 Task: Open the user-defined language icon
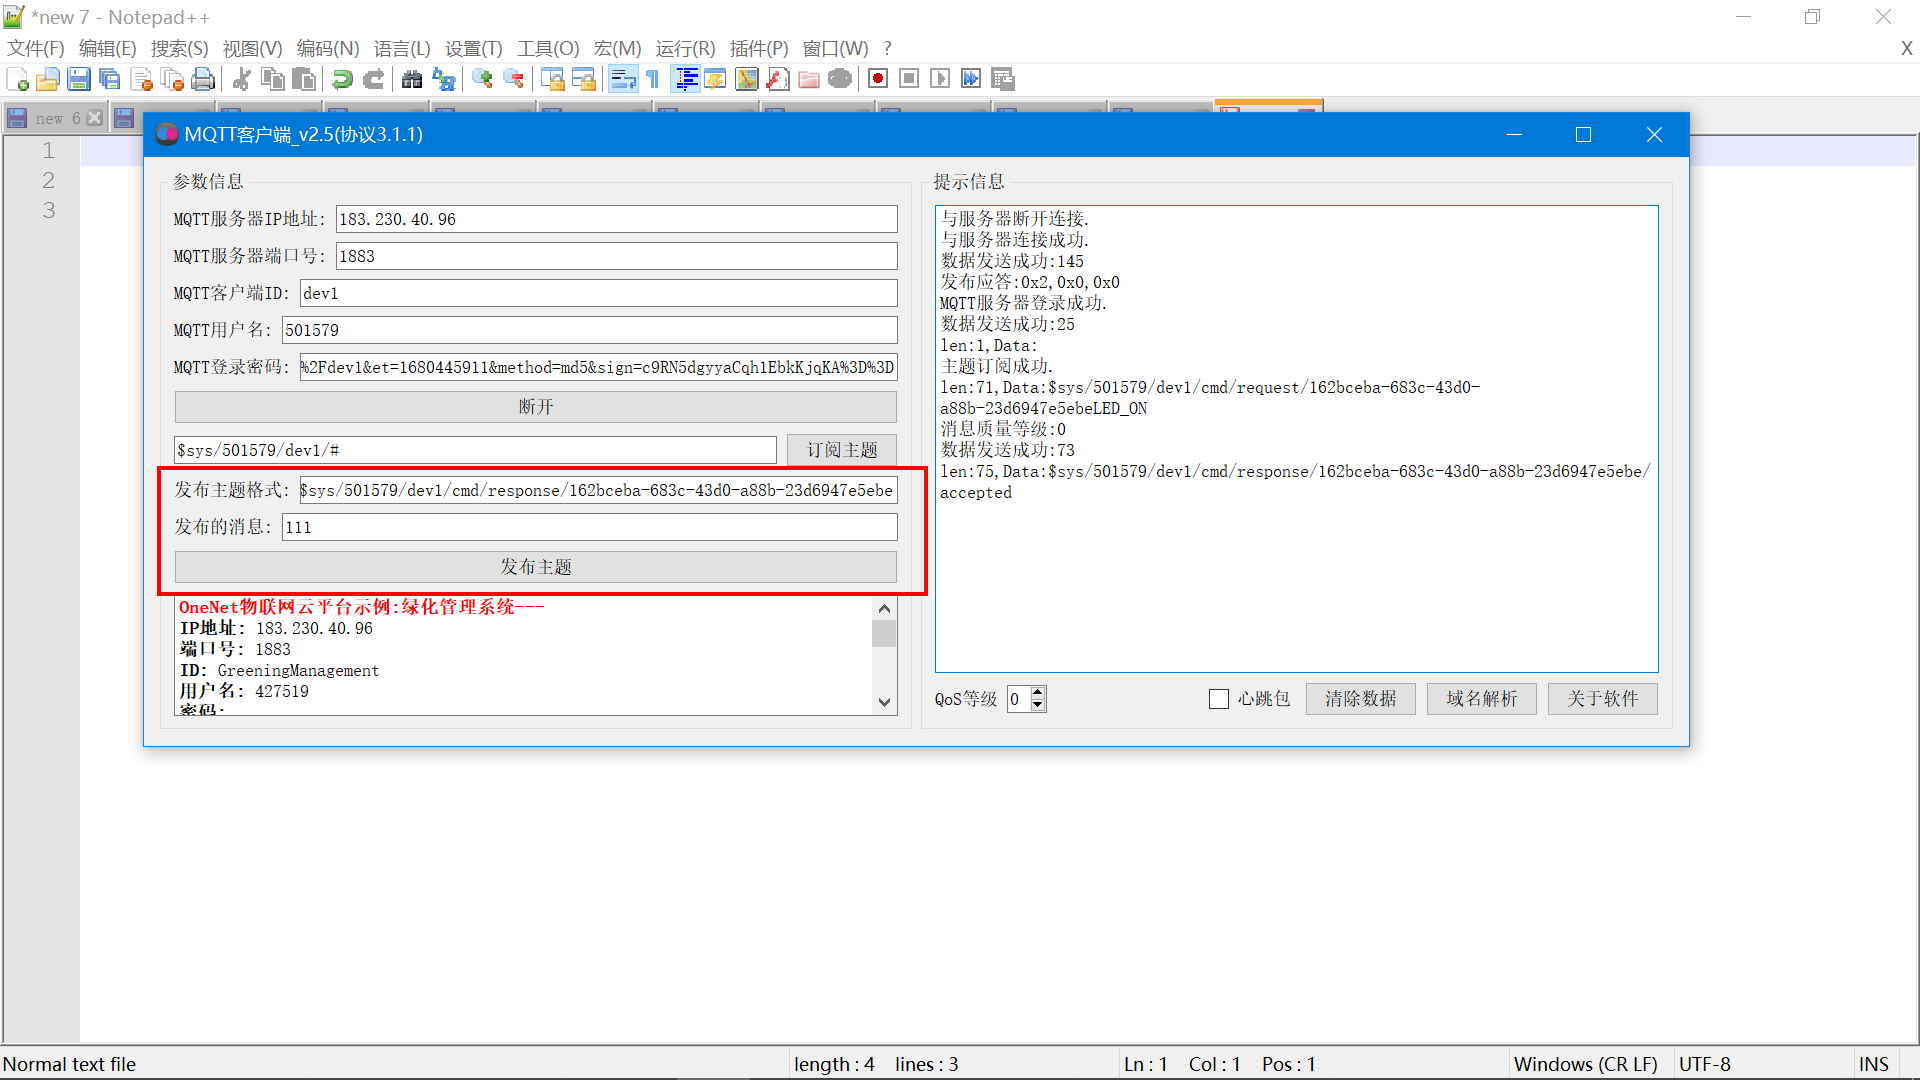[x=716, y=79]
